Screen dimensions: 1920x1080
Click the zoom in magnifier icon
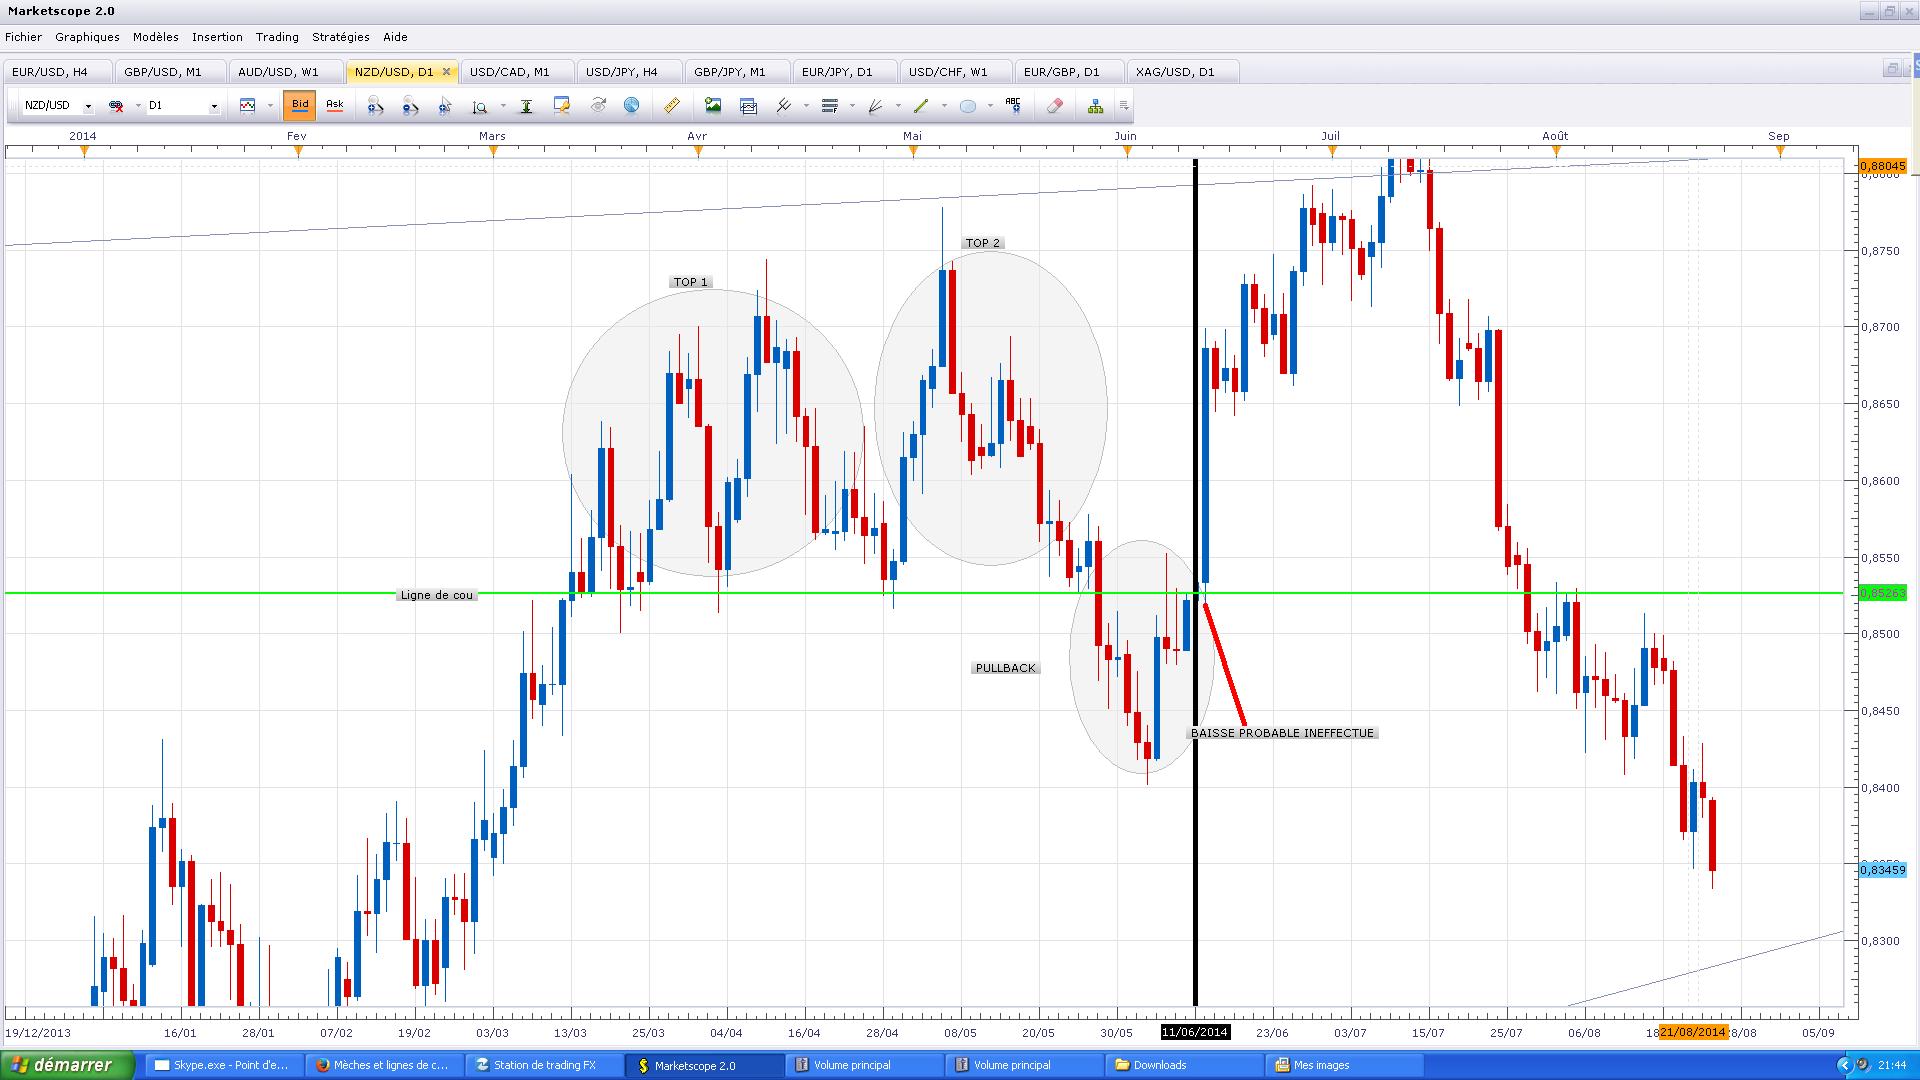(375, 105)
